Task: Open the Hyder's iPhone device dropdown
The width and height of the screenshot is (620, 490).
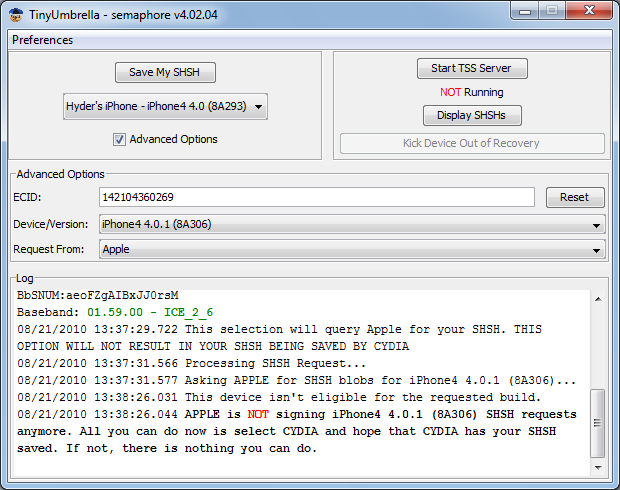Action: pos(165,106)
